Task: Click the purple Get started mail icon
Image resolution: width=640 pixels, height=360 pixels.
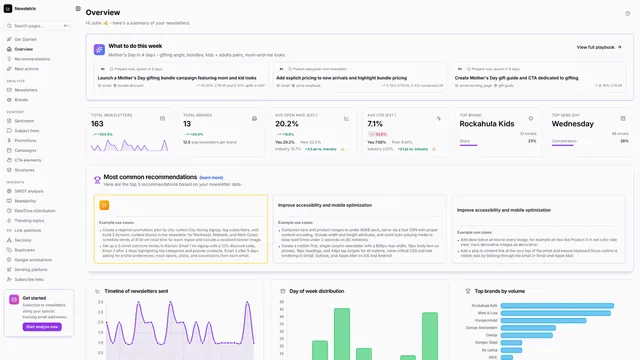Action: [14, 300]
